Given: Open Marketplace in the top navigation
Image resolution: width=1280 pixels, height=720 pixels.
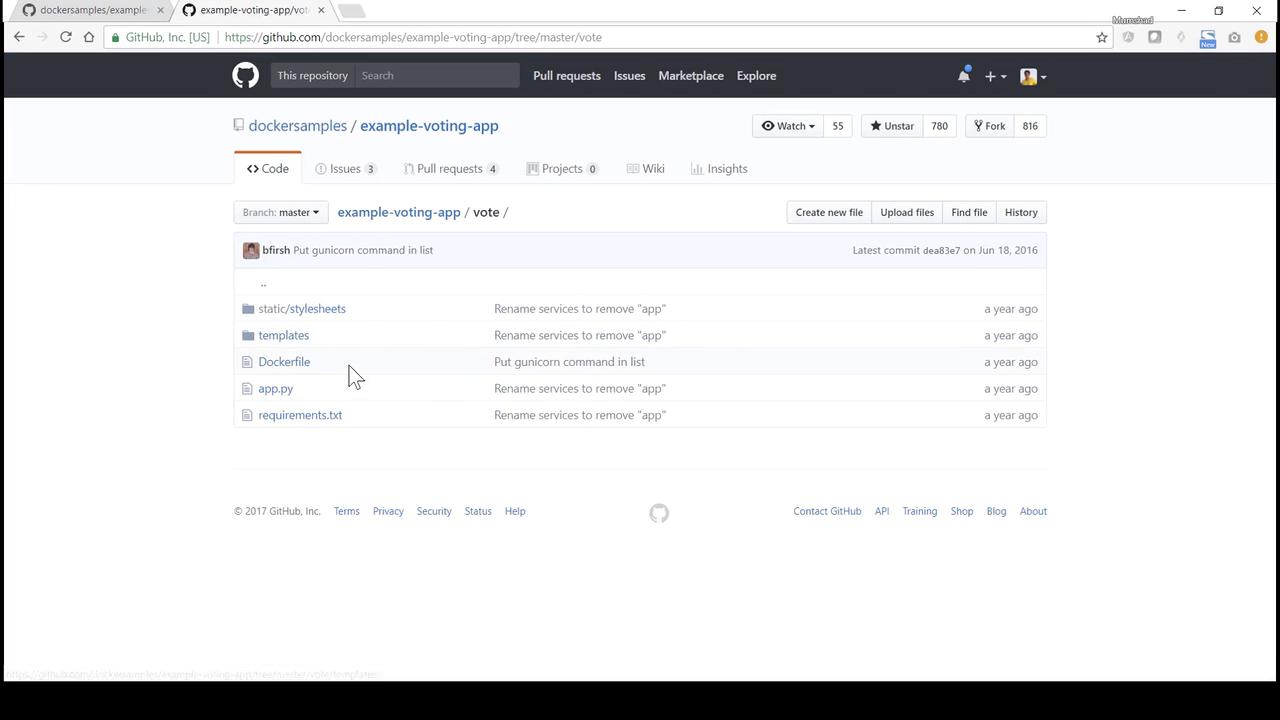Looking at the screenshot, I should tap(691, 76).
